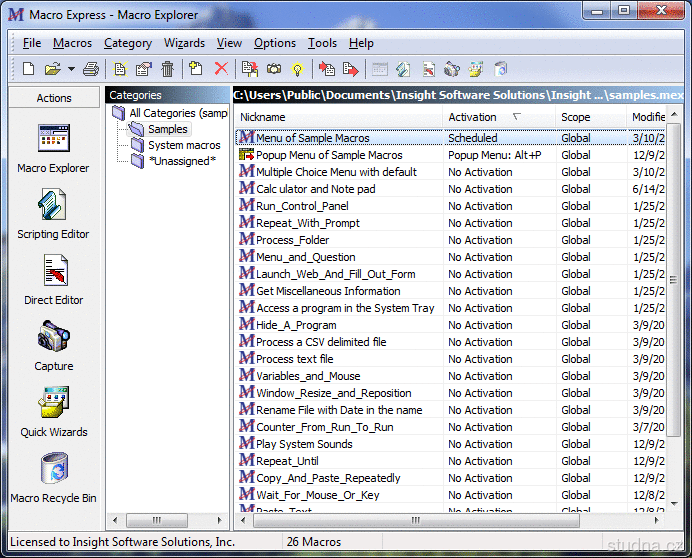Select the *Unassigned* category in the tree

click(181, 161)
